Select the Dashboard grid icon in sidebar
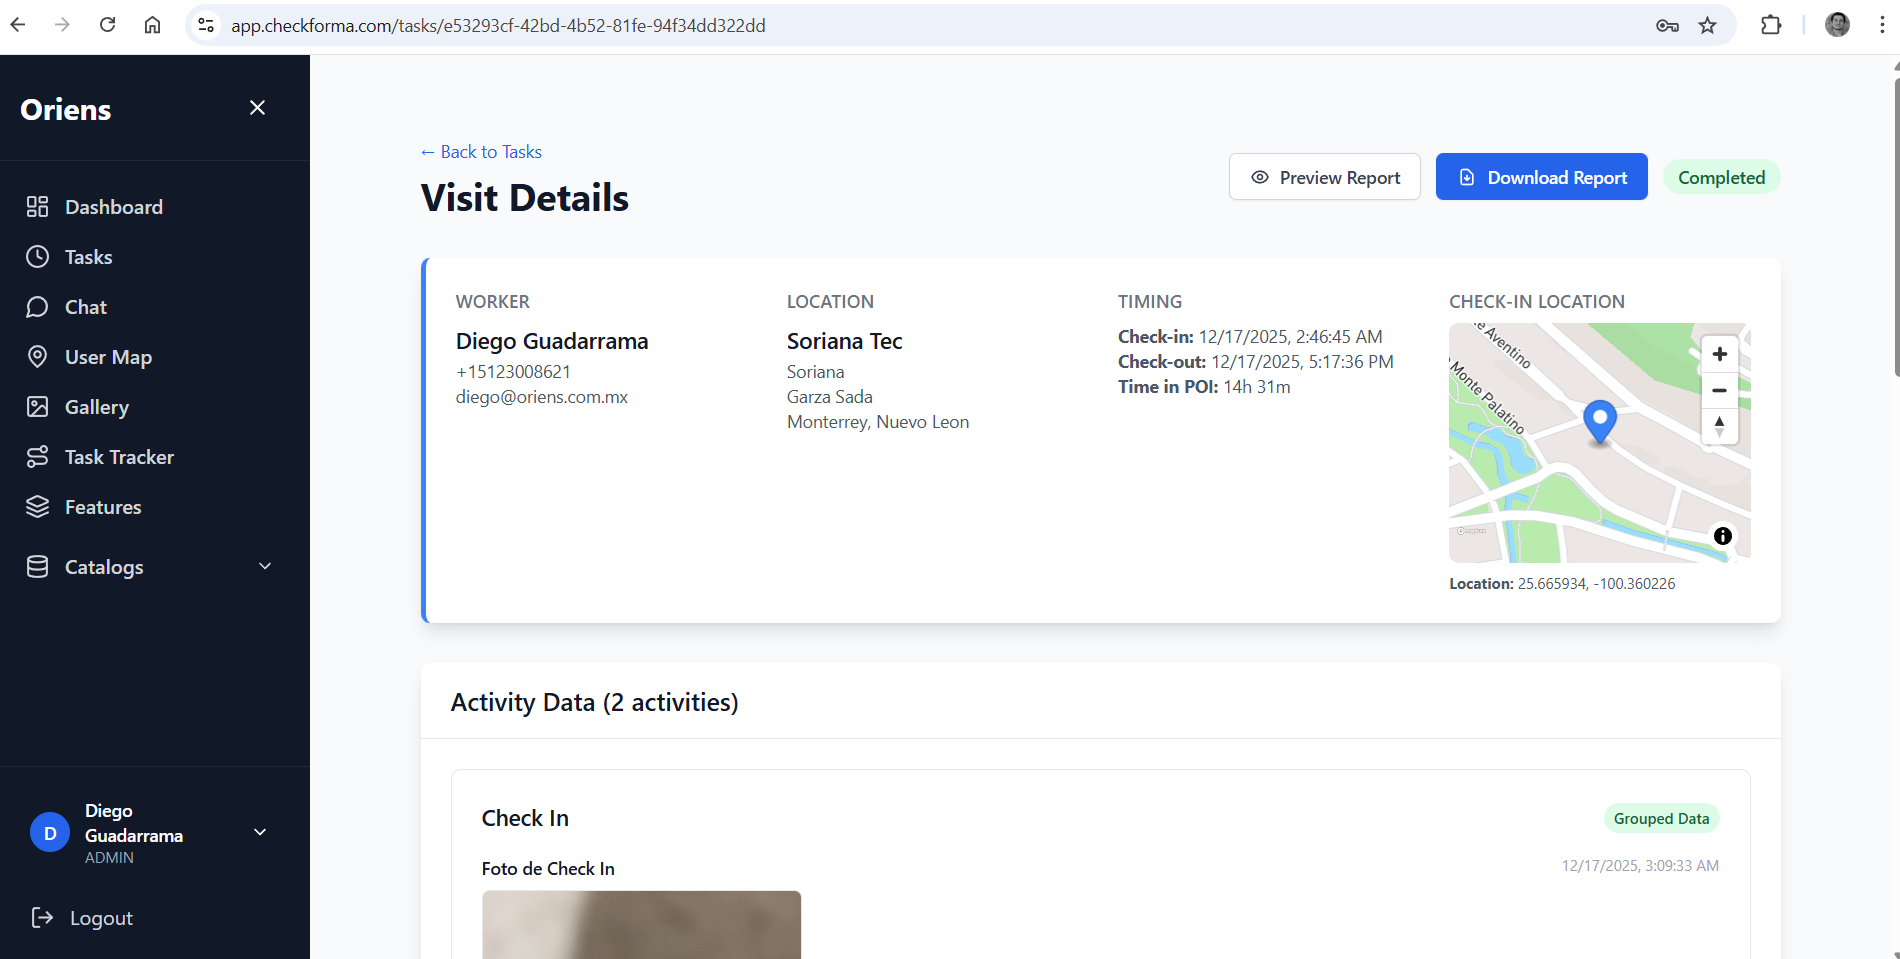The width and height of the screenshot is (1900, 959). (38, 206)
